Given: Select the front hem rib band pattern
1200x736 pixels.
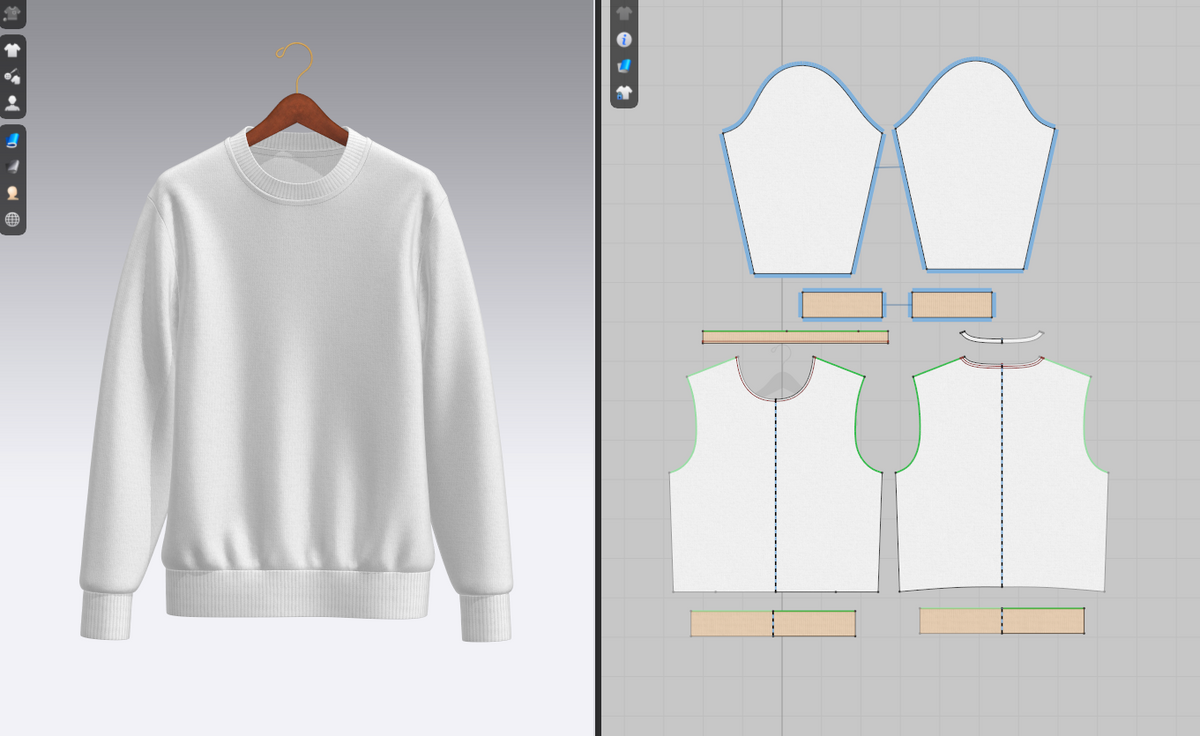Looking at the screenshot, I should pos(773,623).
